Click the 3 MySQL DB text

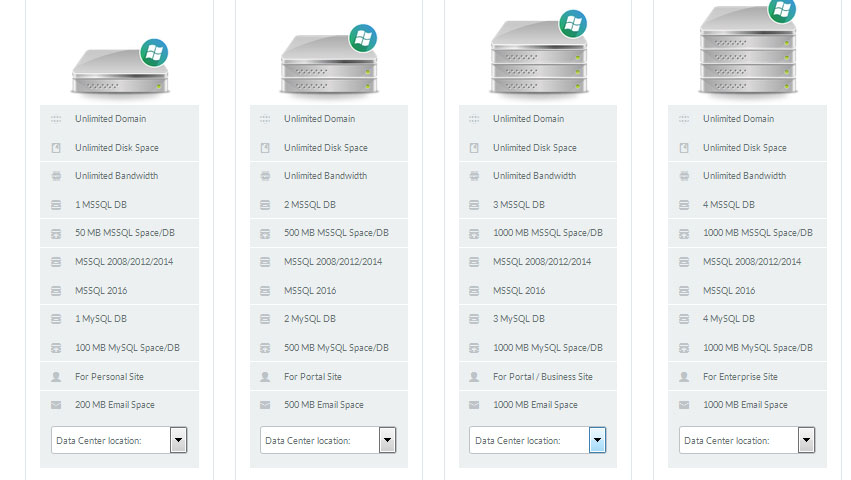tap(519, 319)
